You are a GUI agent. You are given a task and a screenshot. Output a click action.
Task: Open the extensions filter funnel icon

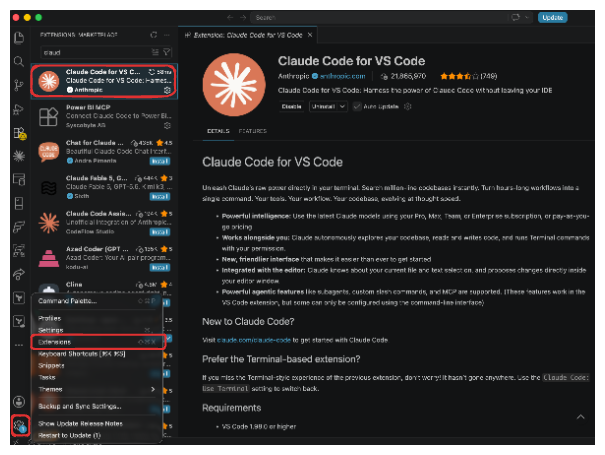click(166, 52)
